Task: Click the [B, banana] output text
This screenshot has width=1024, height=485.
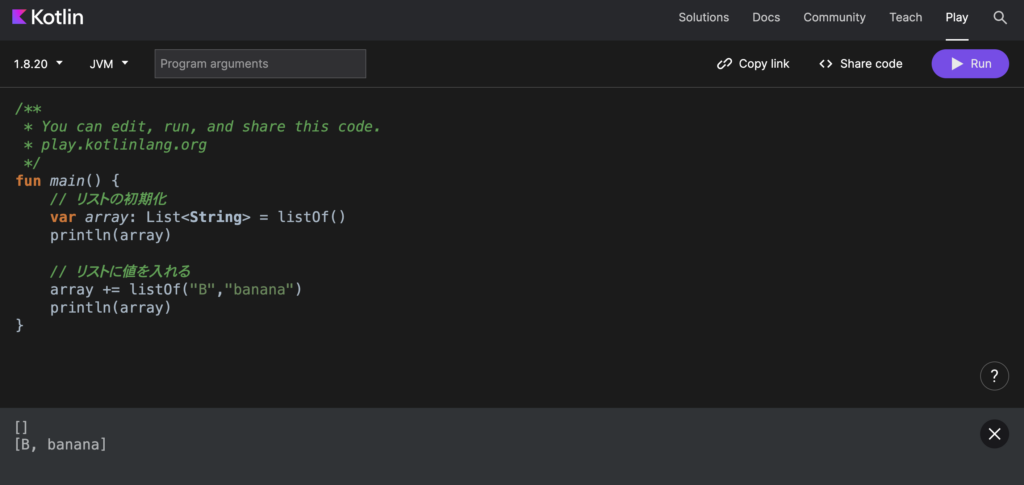Action: [60, 444]
